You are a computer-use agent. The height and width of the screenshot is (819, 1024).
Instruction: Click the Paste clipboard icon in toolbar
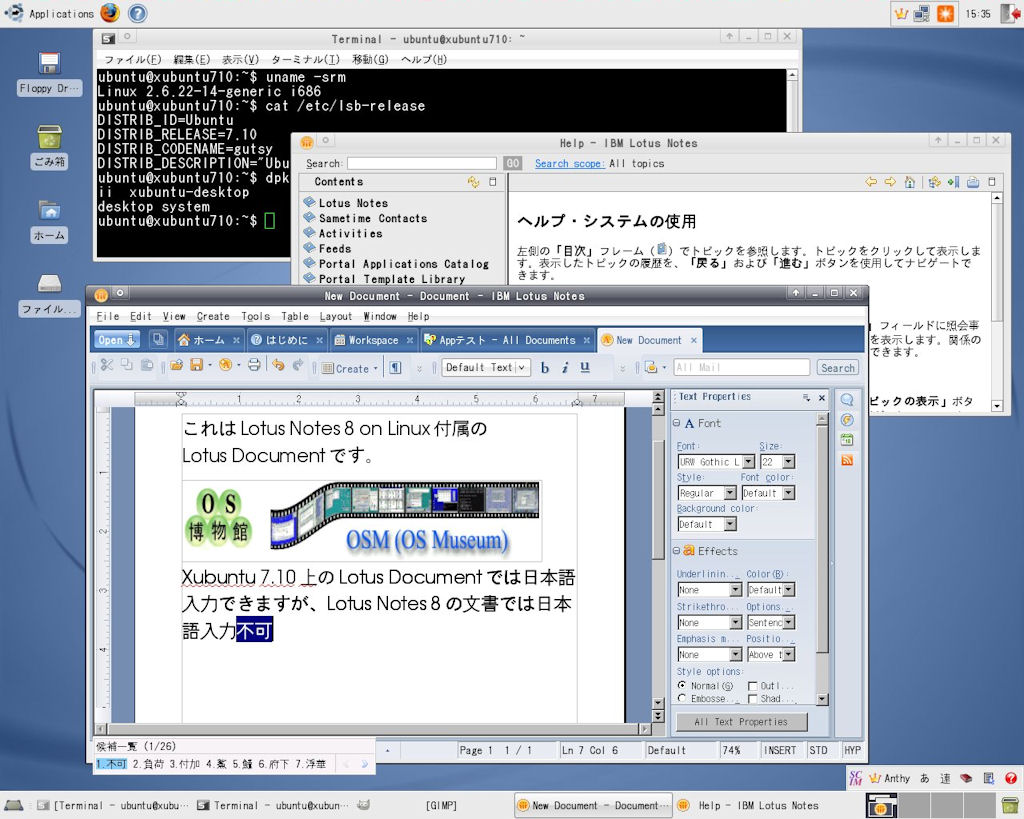coord(147,366)
